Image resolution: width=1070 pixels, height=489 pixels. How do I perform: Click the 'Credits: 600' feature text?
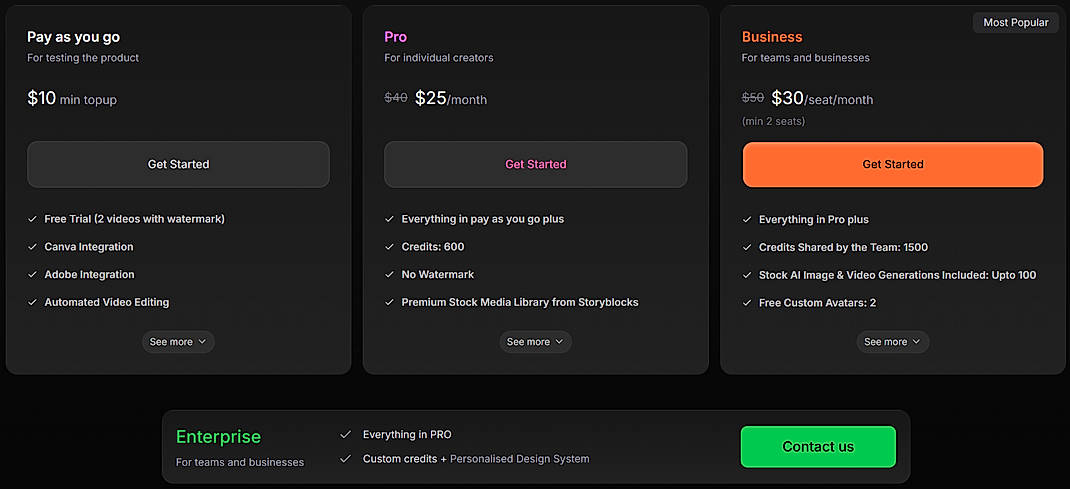pos(433,246)
